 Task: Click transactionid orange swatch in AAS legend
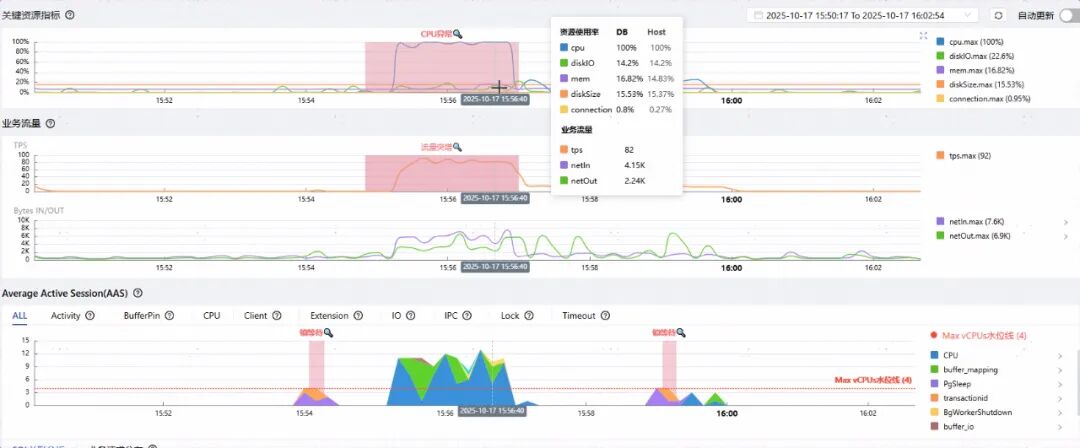[935, 398]
